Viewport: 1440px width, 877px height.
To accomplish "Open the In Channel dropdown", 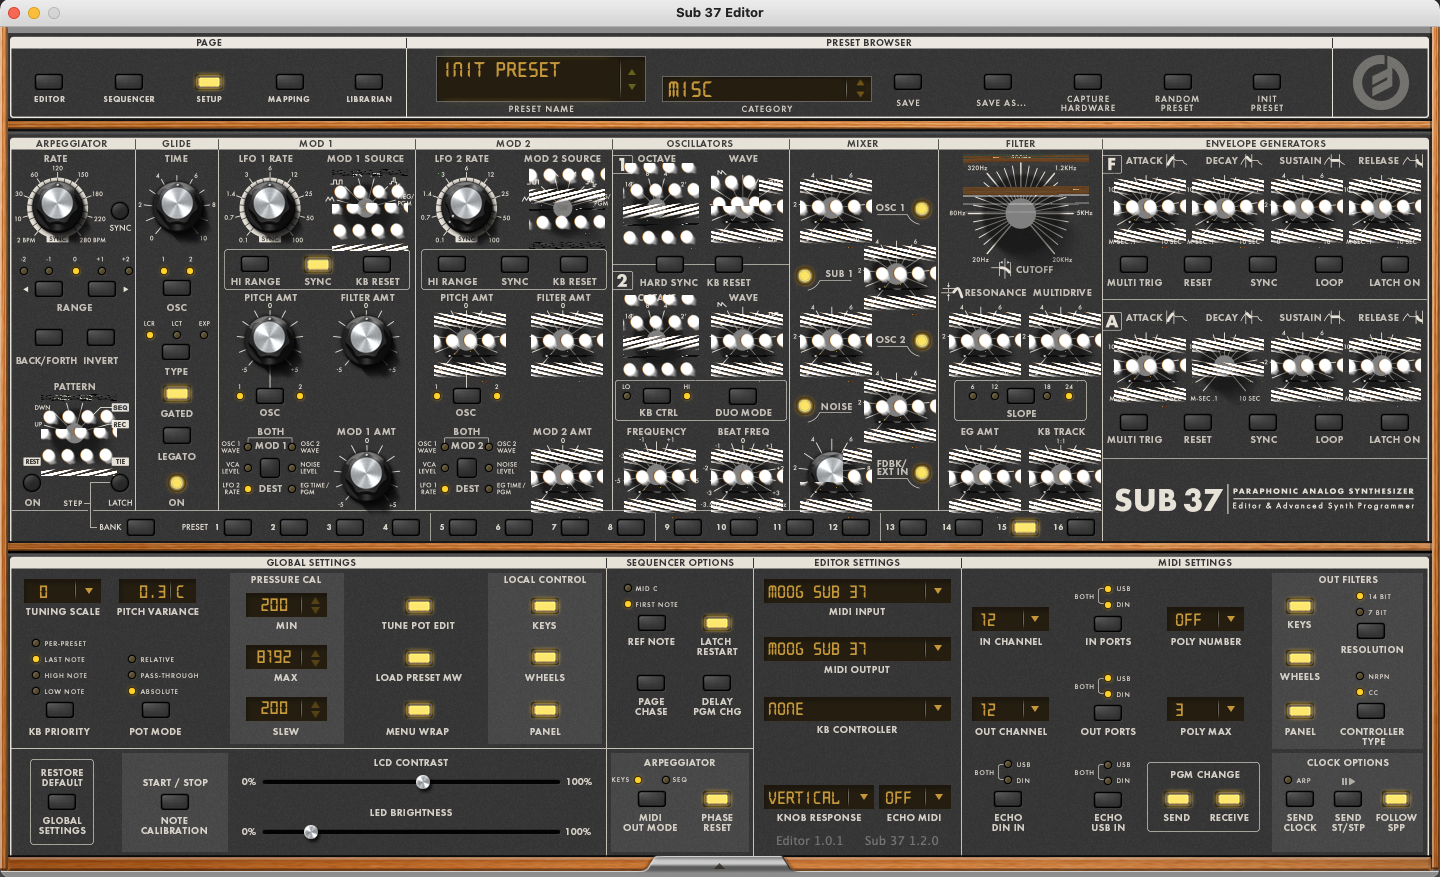I will [x=1034, y=620].
